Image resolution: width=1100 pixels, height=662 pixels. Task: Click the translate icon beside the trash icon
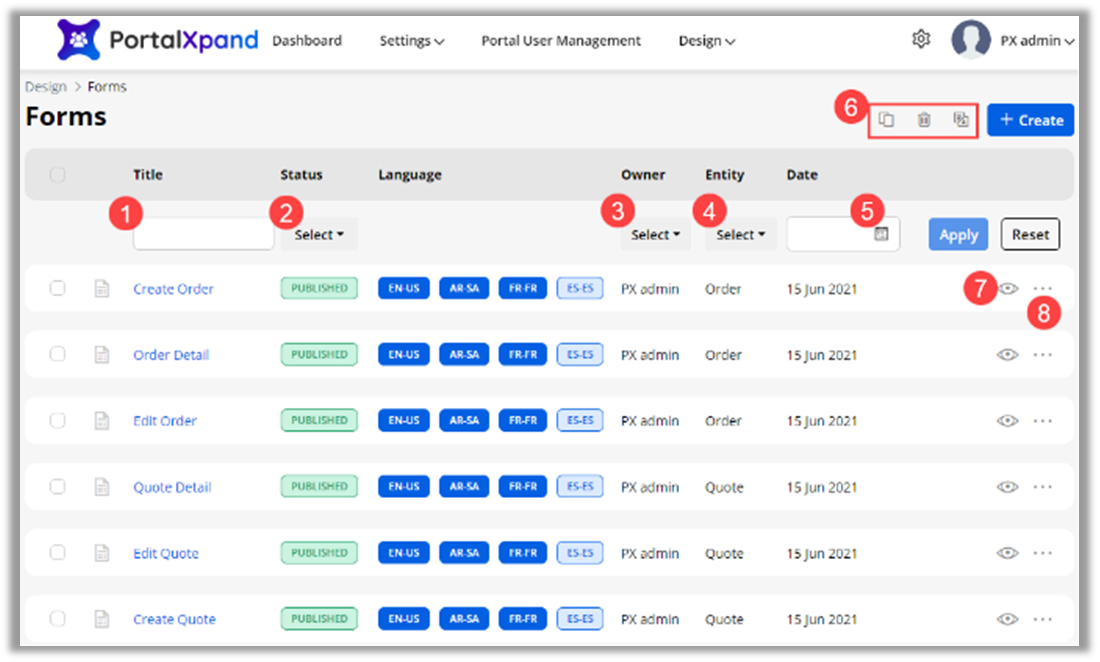click(x=961, y=120)
